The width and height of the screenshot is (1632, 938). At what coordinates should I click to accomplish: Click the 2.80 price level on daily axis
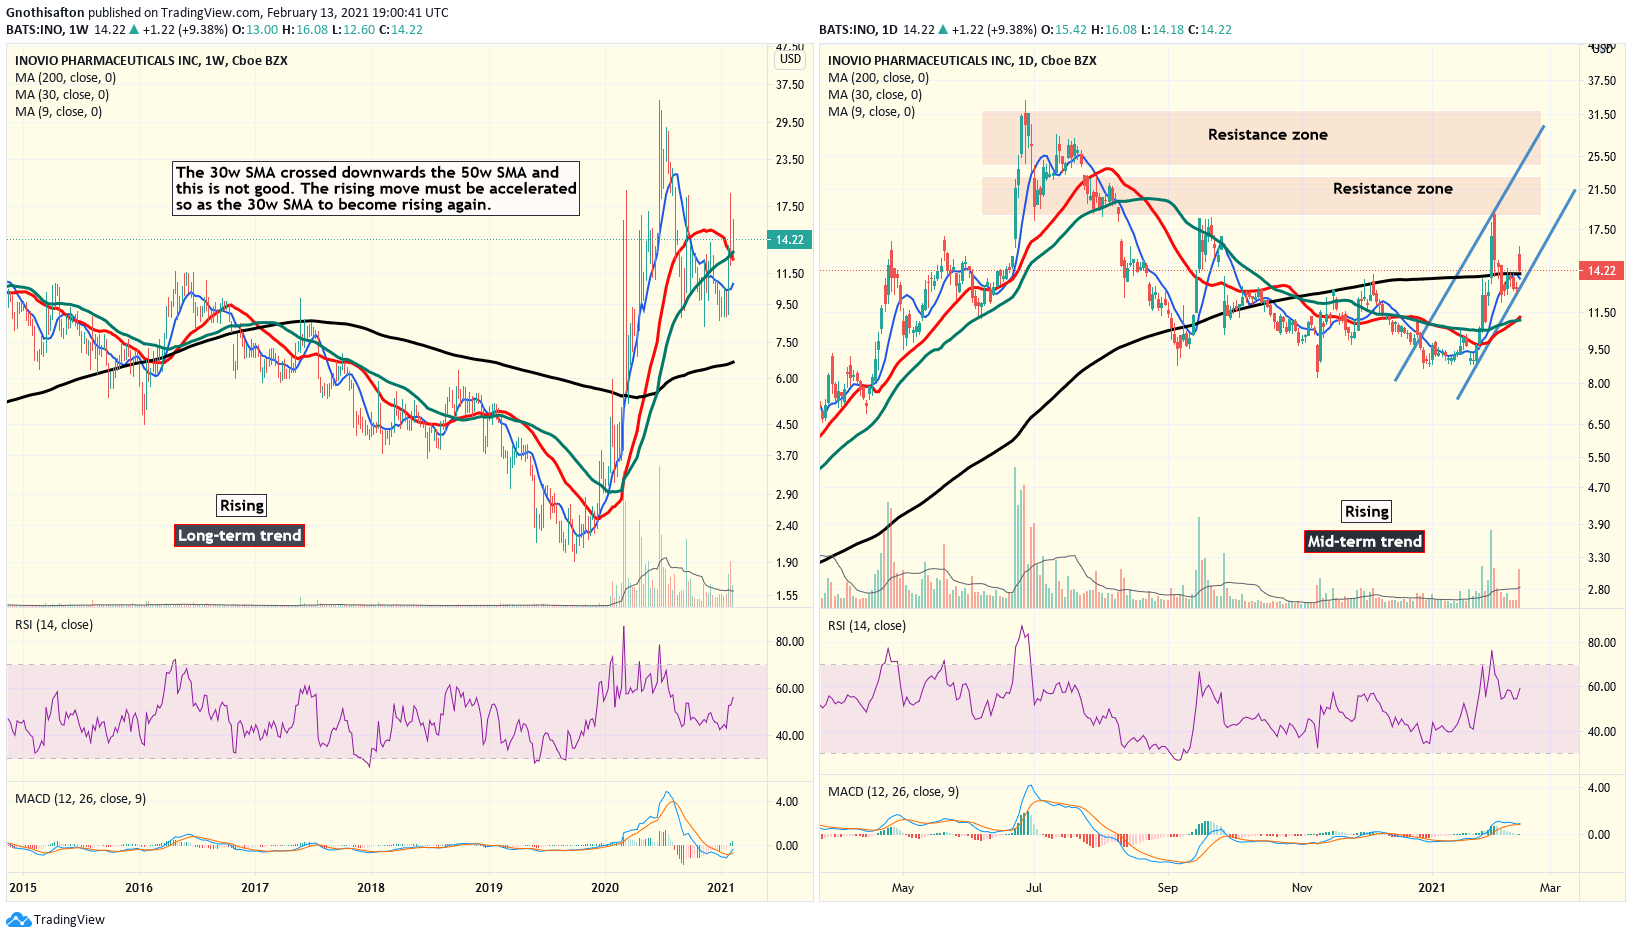[x=1599, y=590]
